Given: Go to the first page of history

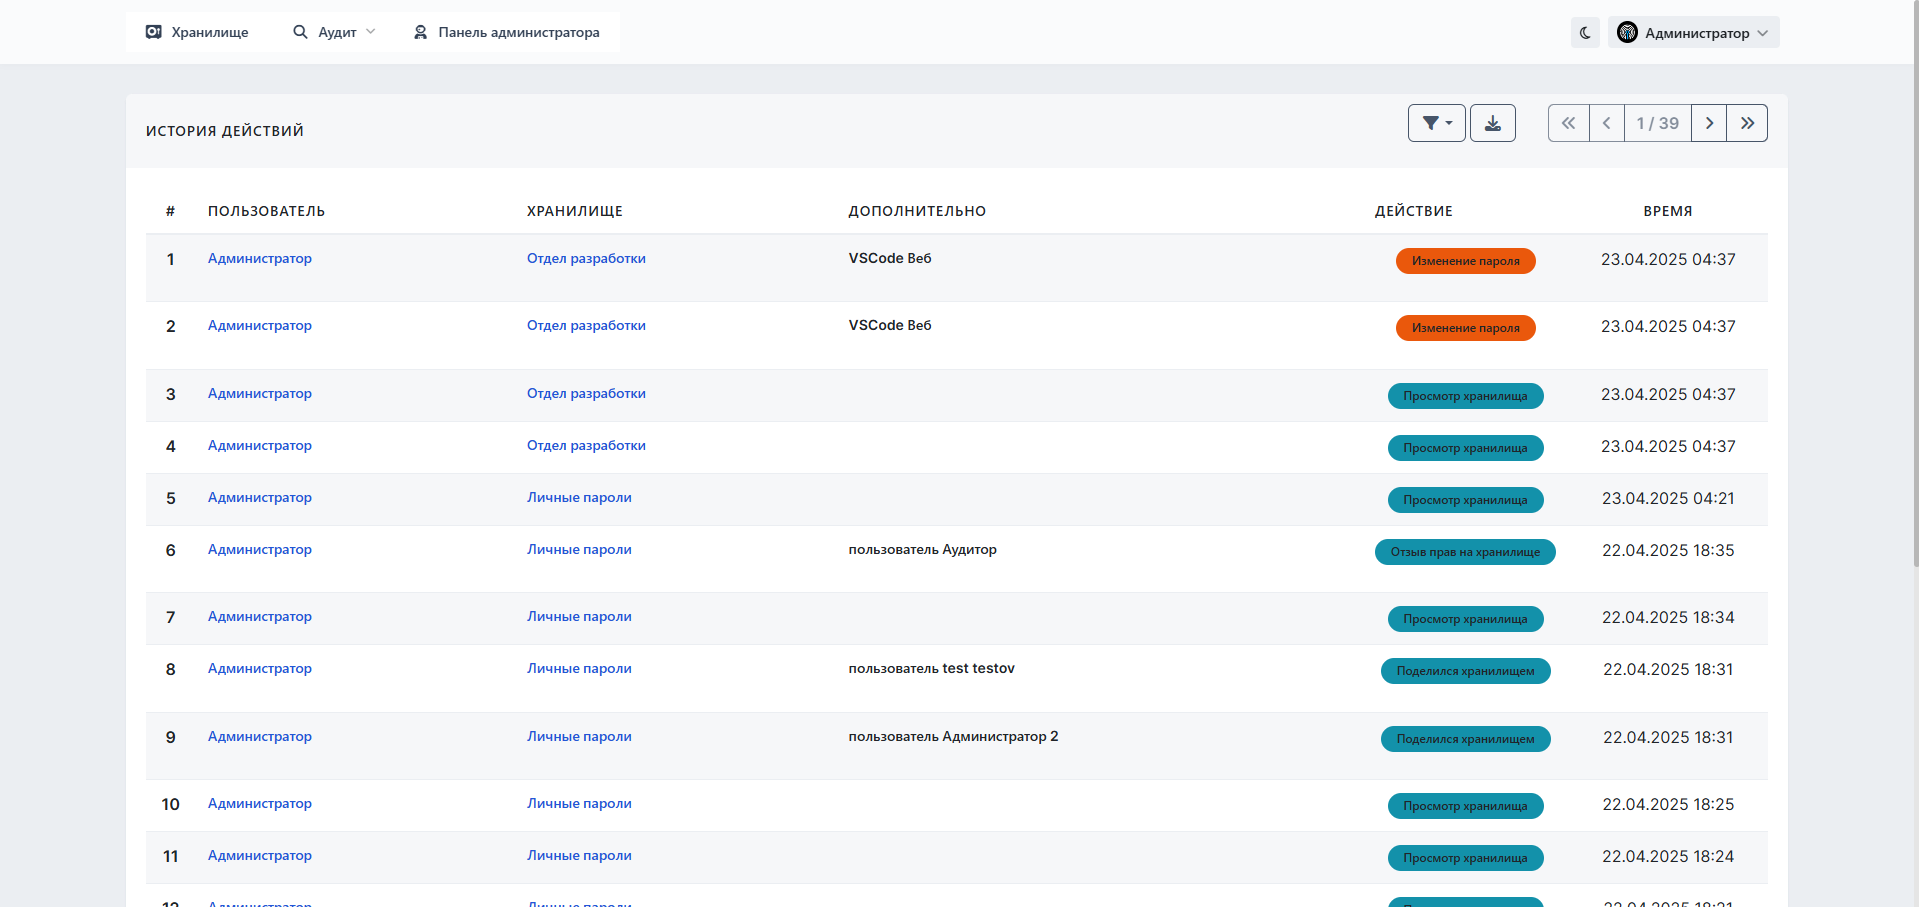Looking at the screenshot, I should click(1568, 123).
